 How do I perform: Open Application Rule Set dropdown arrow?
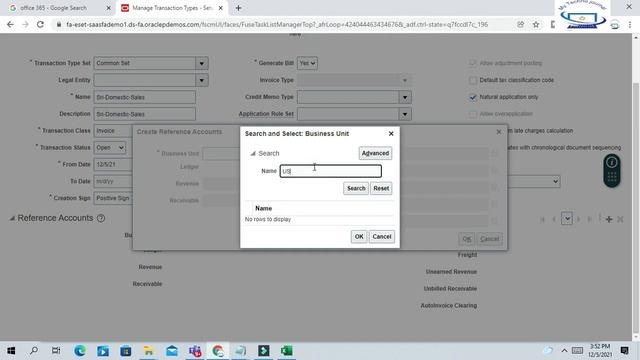click(405, 114)
